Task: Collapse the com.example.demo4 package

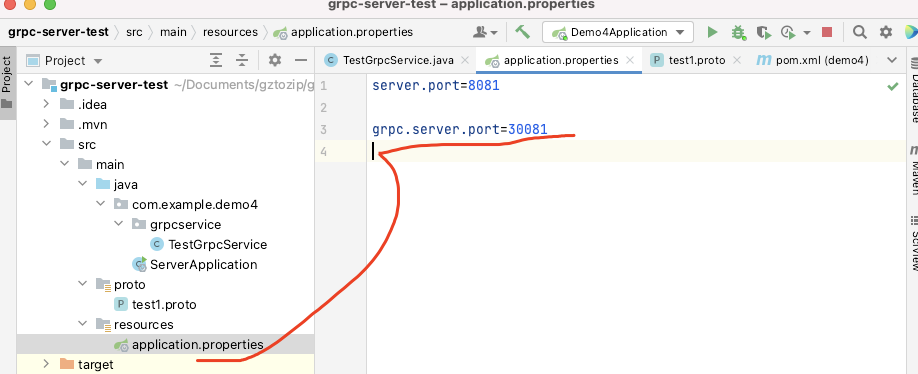Action: point(100,204)
